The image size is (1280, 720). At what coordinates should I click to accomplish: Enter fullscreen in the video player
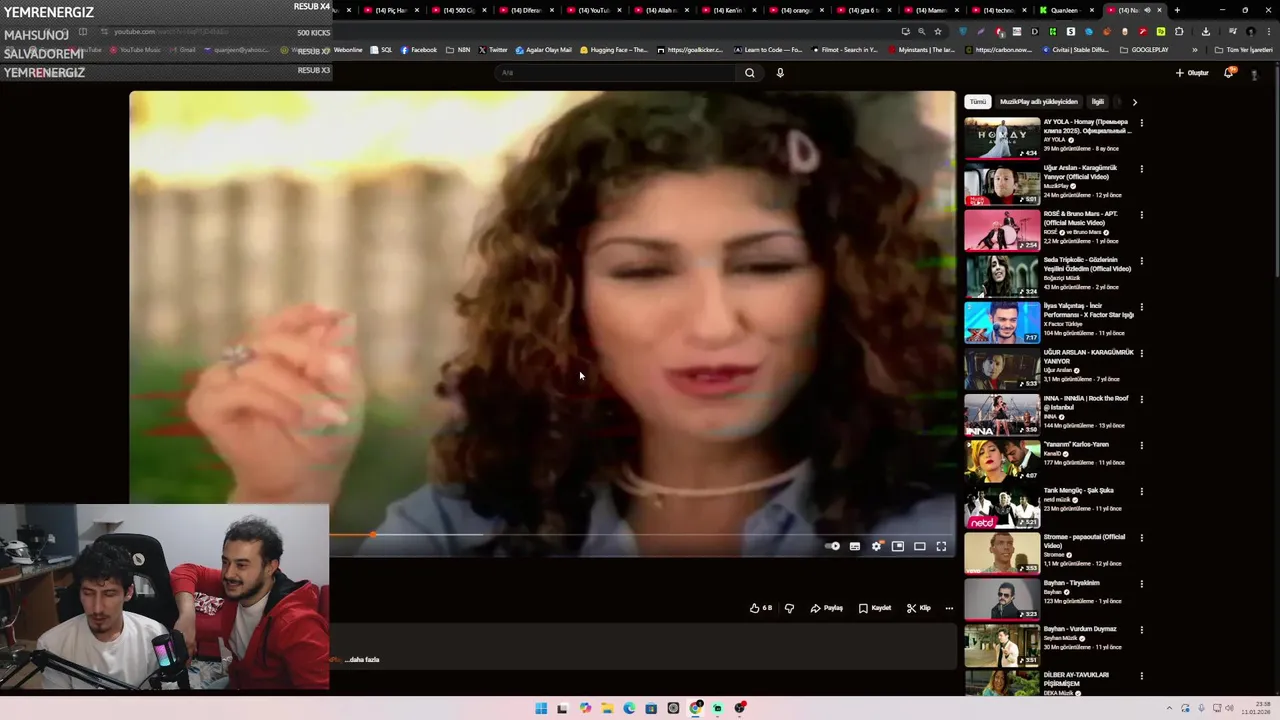941,546
